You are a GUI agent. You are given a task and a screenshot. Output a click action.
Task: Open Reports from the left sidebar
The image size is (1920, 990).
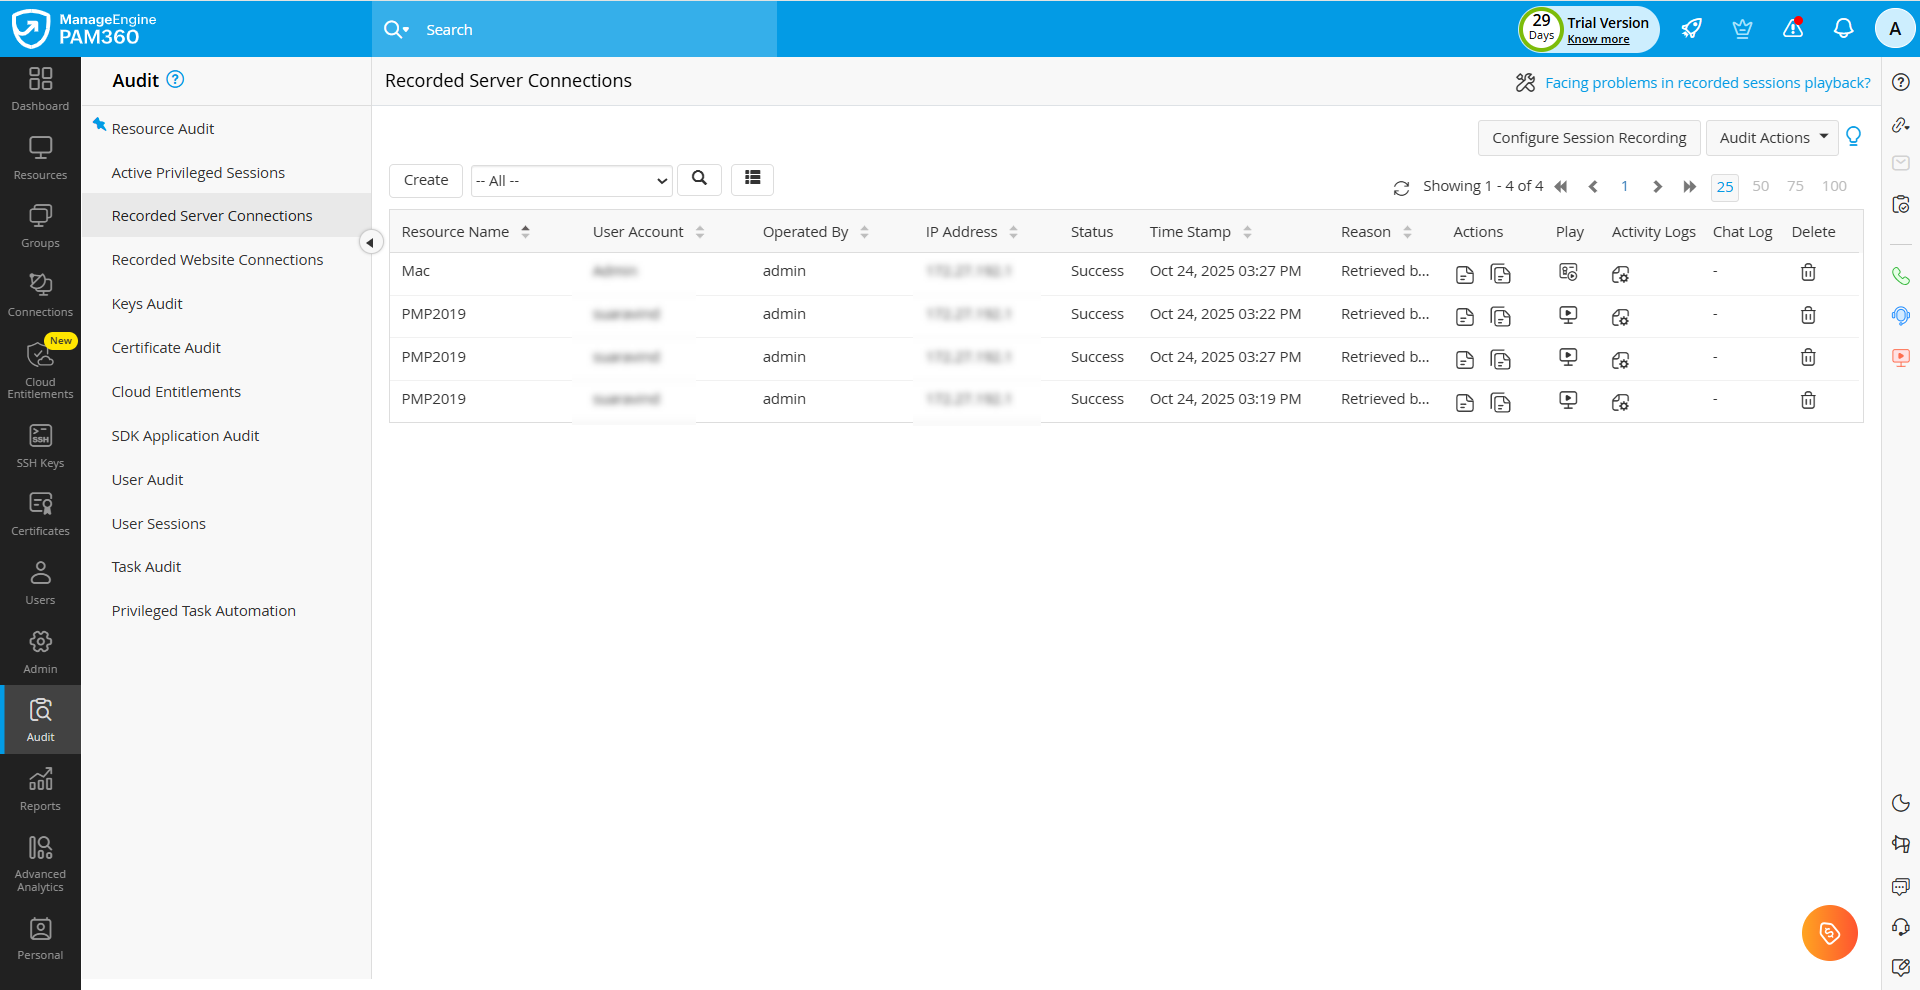coord(40,789)
